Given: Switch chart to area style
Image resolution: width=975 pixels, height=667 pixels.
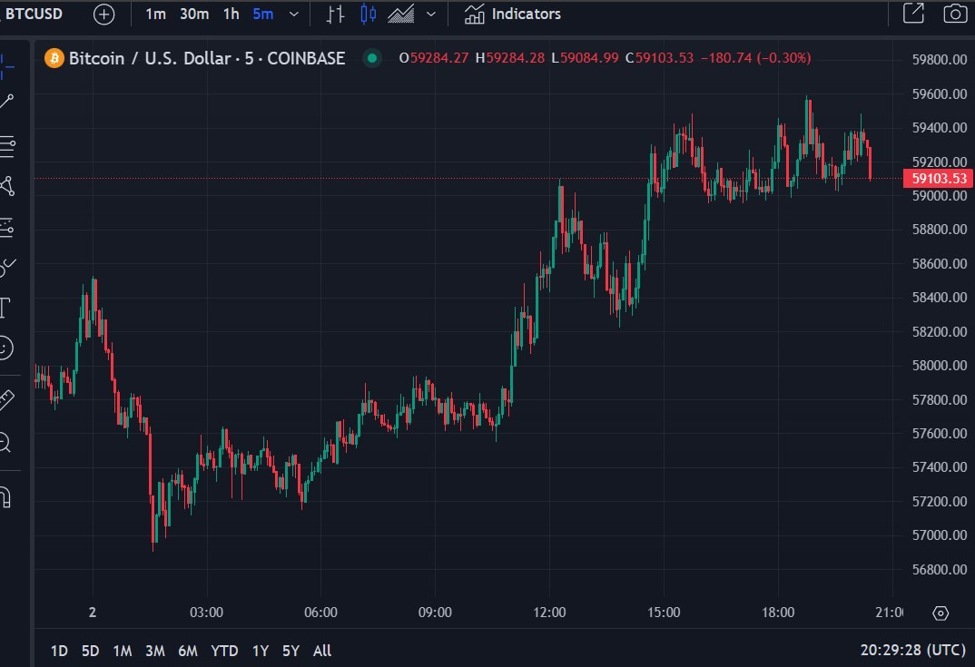Looking at the screenshot, I should point(400,14).
